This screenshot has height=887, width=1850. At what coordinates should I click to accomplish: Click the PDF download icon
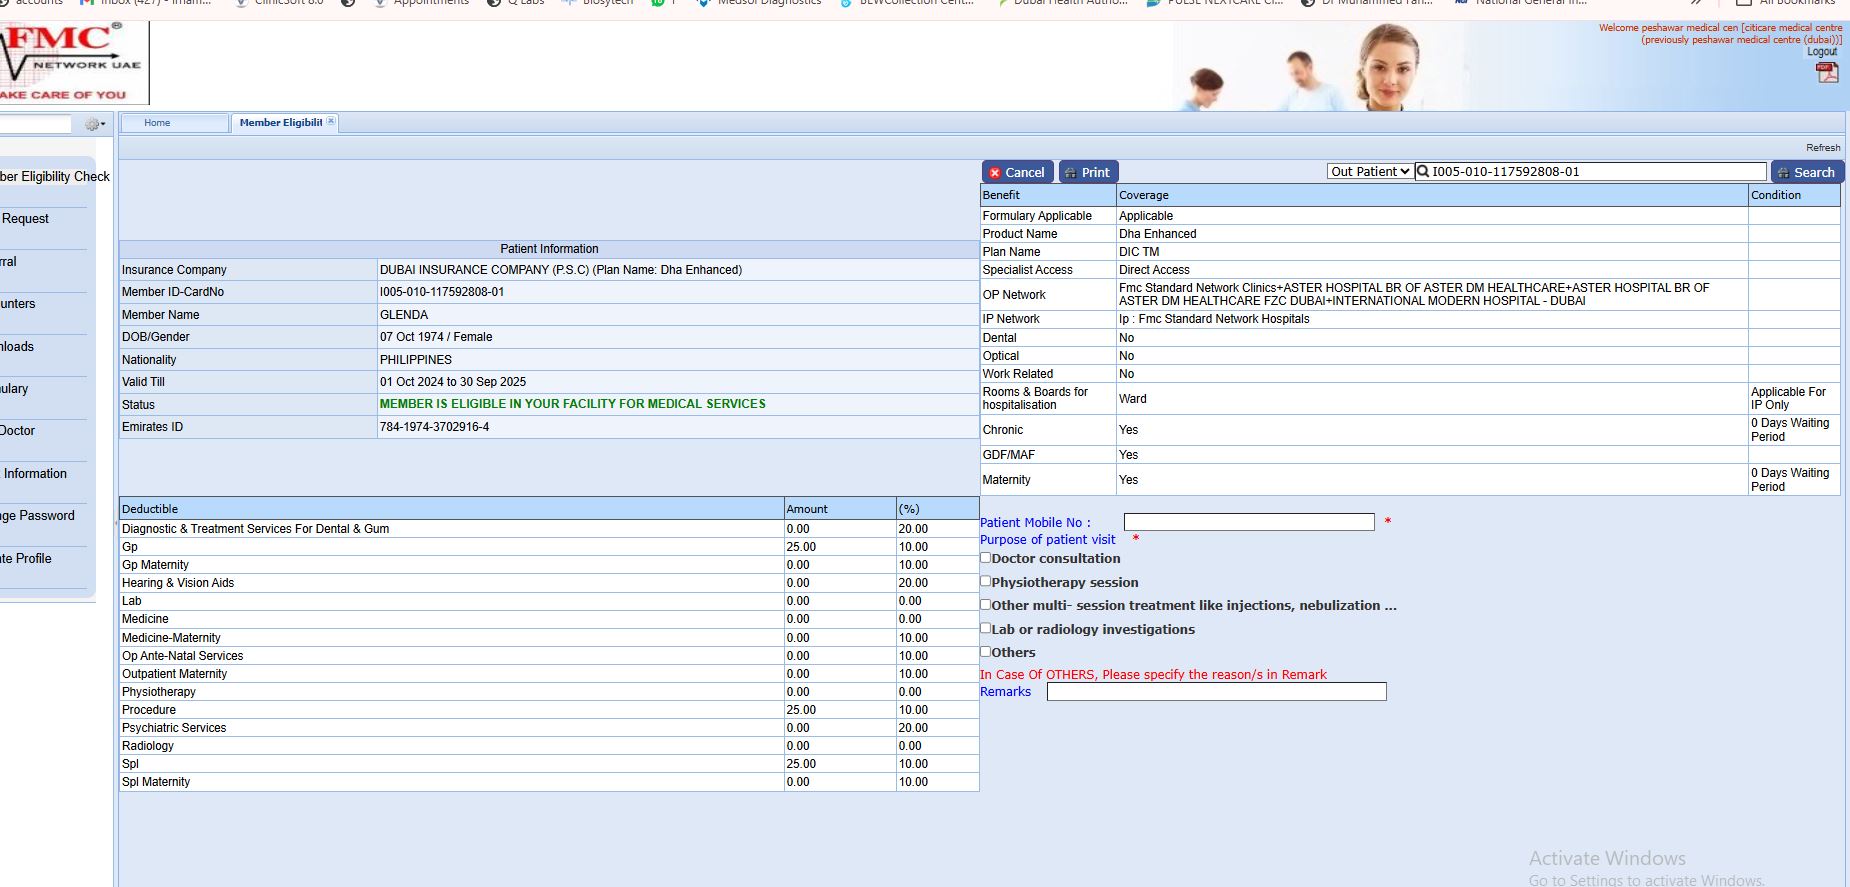pyautogui.click(x=1827, y=73)
